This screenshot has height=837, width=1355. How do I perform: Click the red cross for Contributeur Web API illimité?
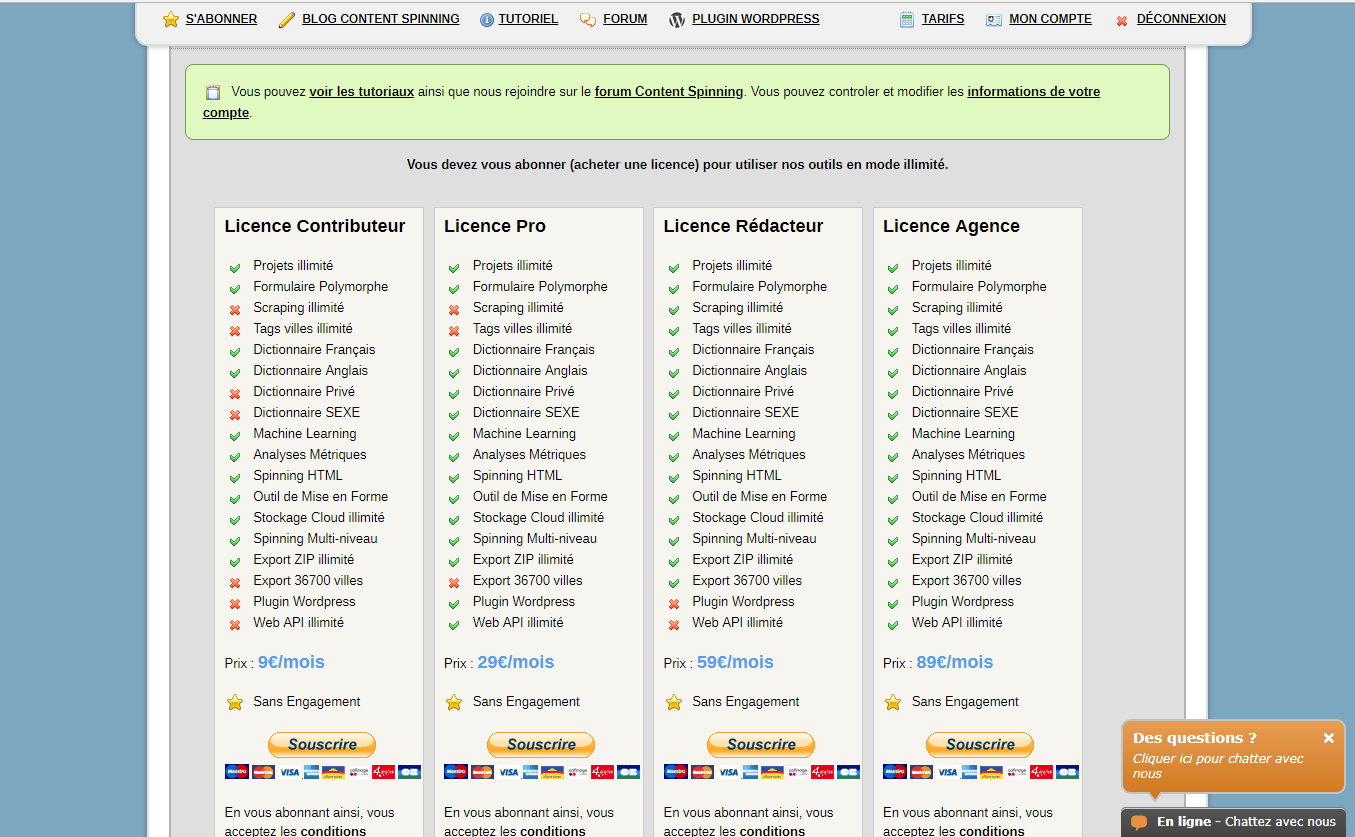[235, 624]
